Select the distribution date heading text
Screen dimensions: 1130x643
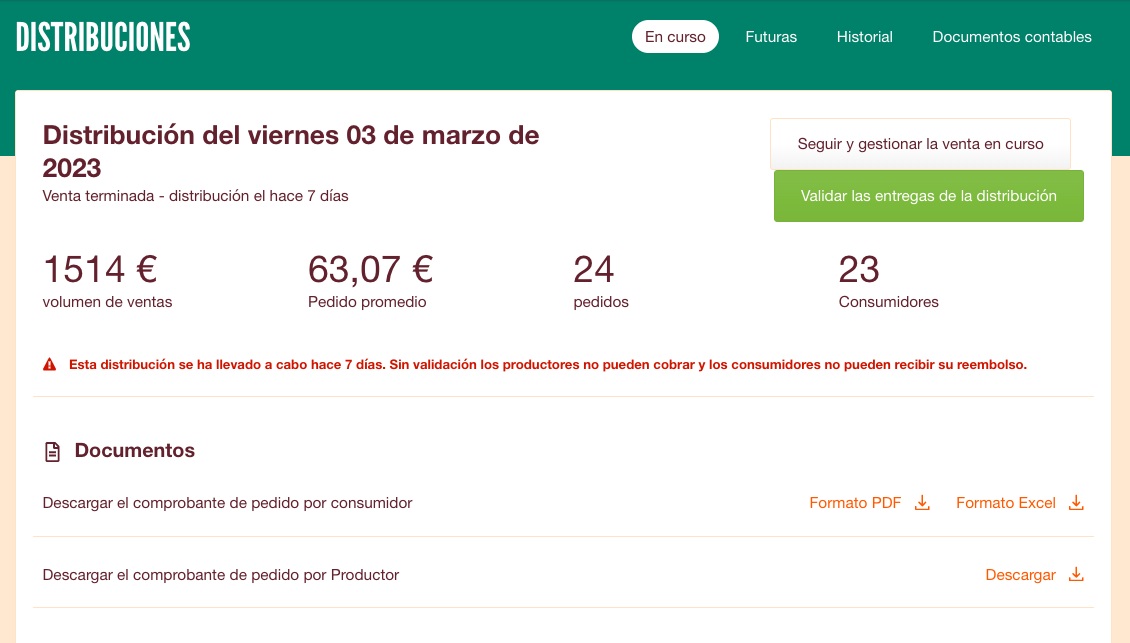(291, 151)
